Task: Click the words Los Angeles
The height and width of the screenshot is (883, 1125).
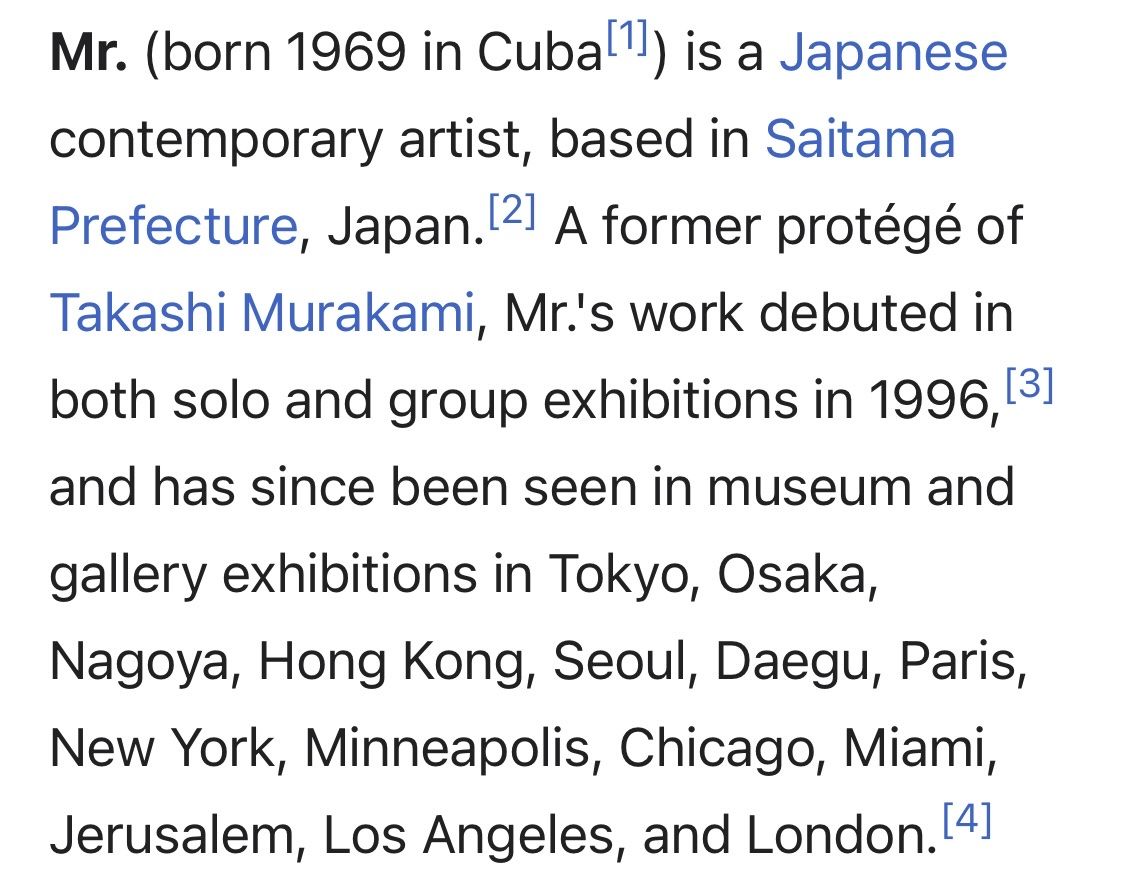Action: click(469, 836)
